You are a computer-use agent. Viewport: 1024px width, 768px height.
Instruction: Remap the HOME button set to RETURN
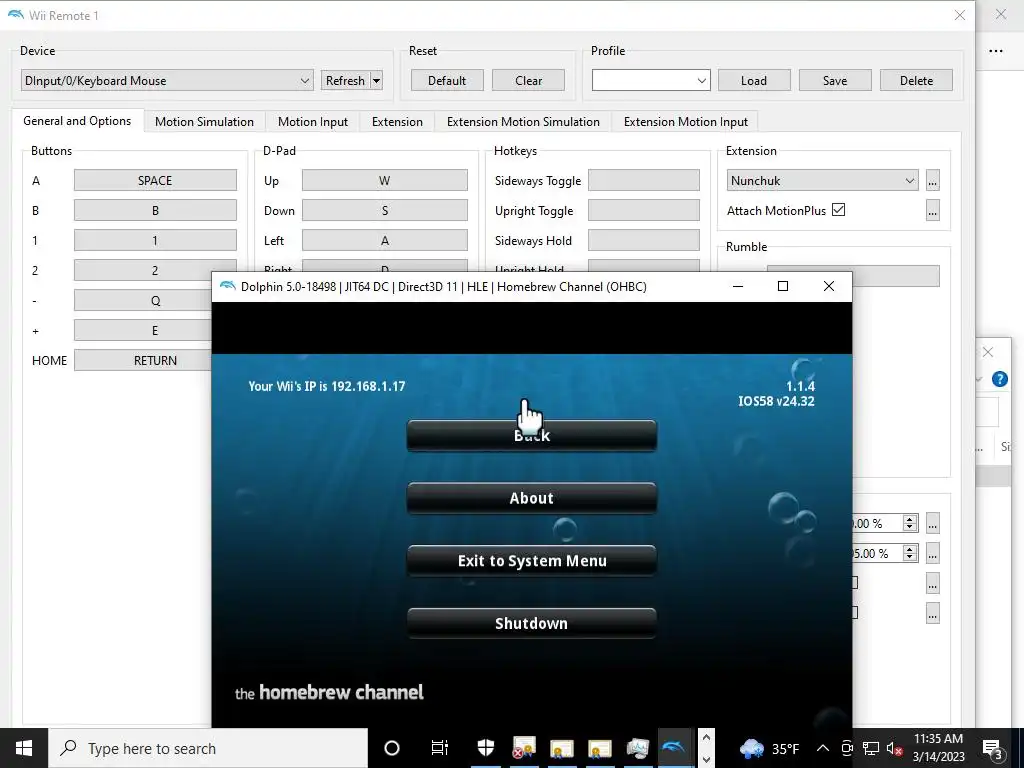tap(143, 360)
